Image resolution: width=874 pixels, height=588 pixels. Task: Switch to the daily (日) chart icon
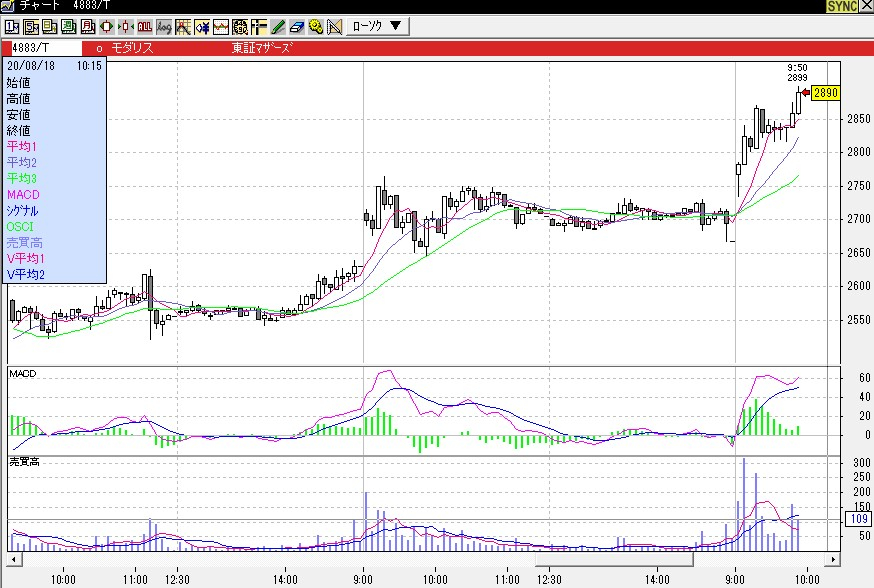47,26
